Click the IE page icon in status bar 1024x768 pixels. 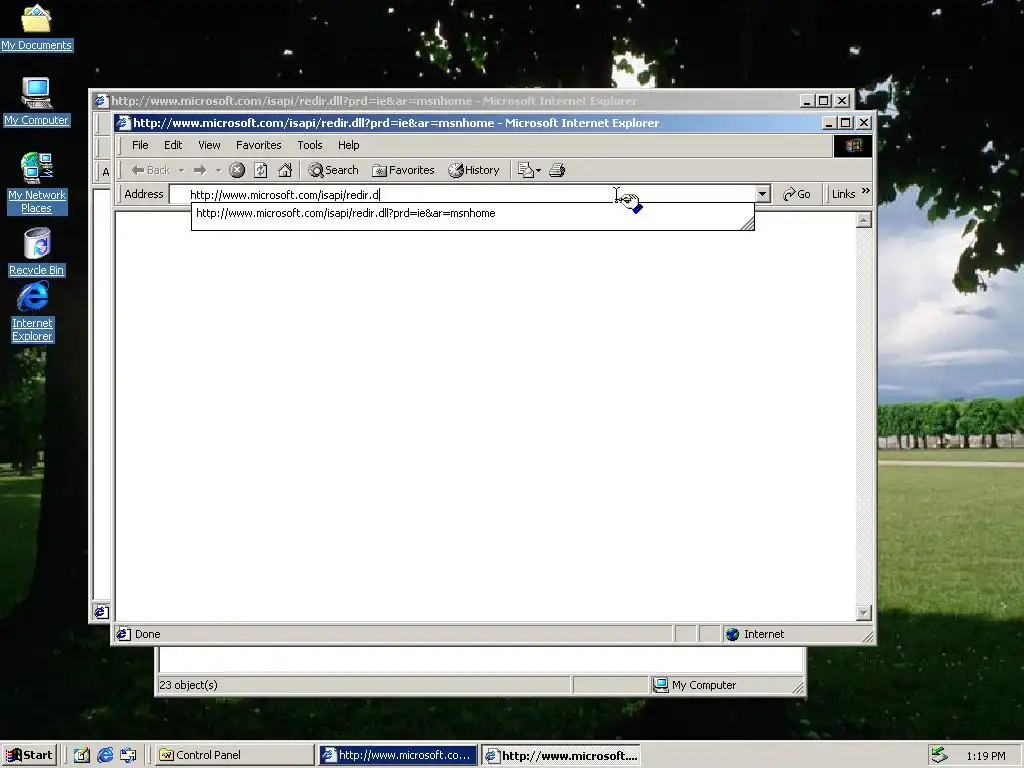[x=123, y=634]
